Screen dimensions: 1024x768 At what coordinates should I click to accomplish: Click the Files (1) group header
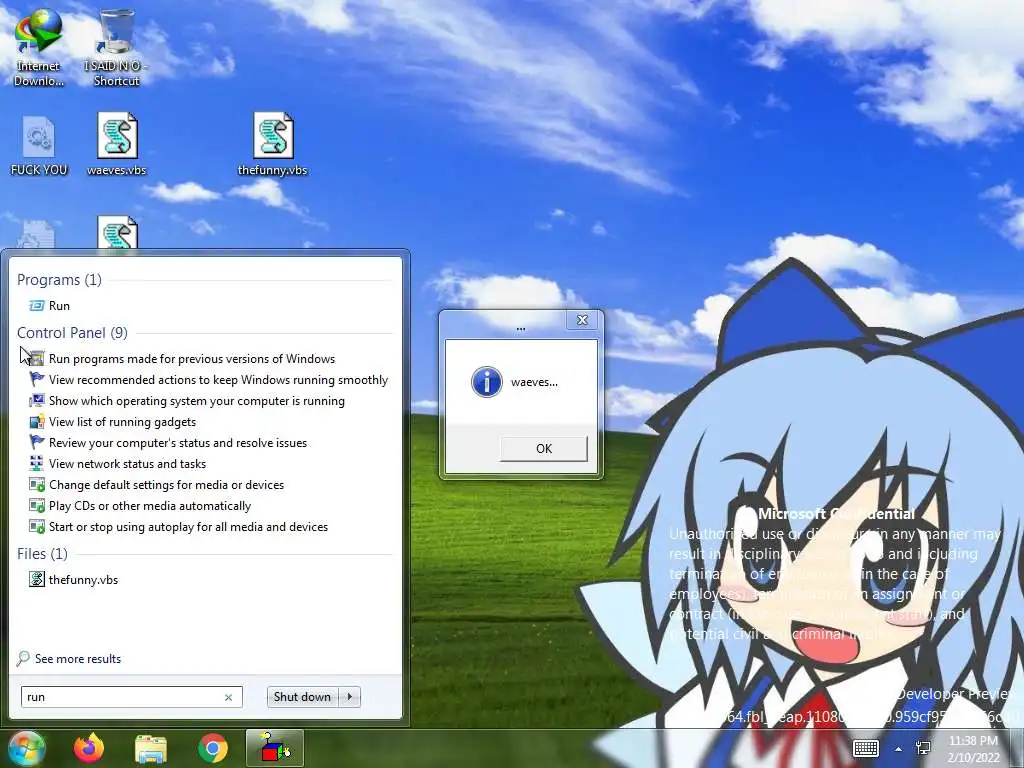pos(42,554)
